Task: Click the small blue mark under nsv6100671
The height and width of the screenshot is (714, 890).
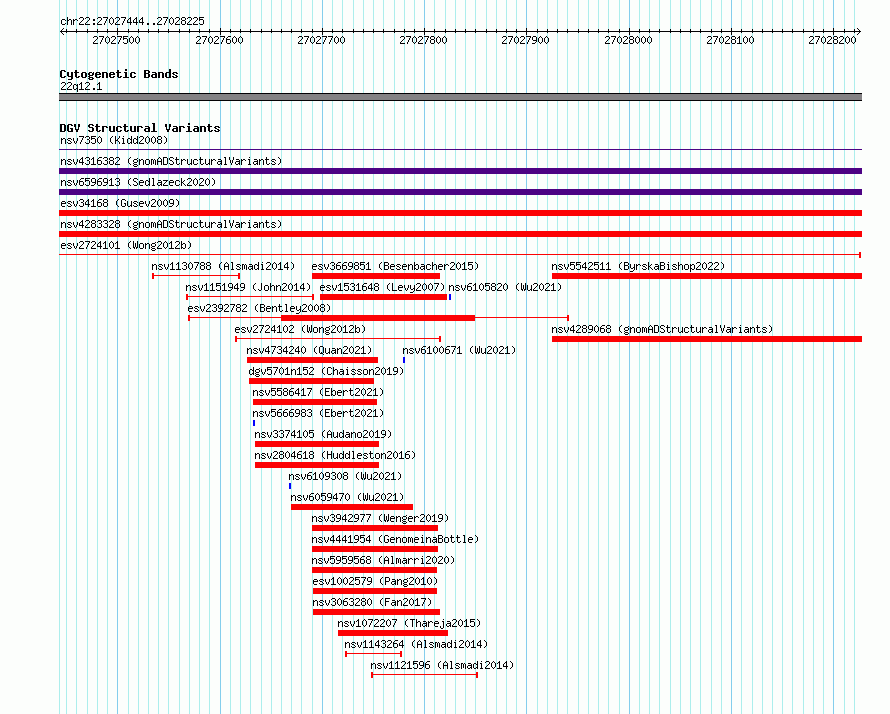Action: tap(404, 360)
